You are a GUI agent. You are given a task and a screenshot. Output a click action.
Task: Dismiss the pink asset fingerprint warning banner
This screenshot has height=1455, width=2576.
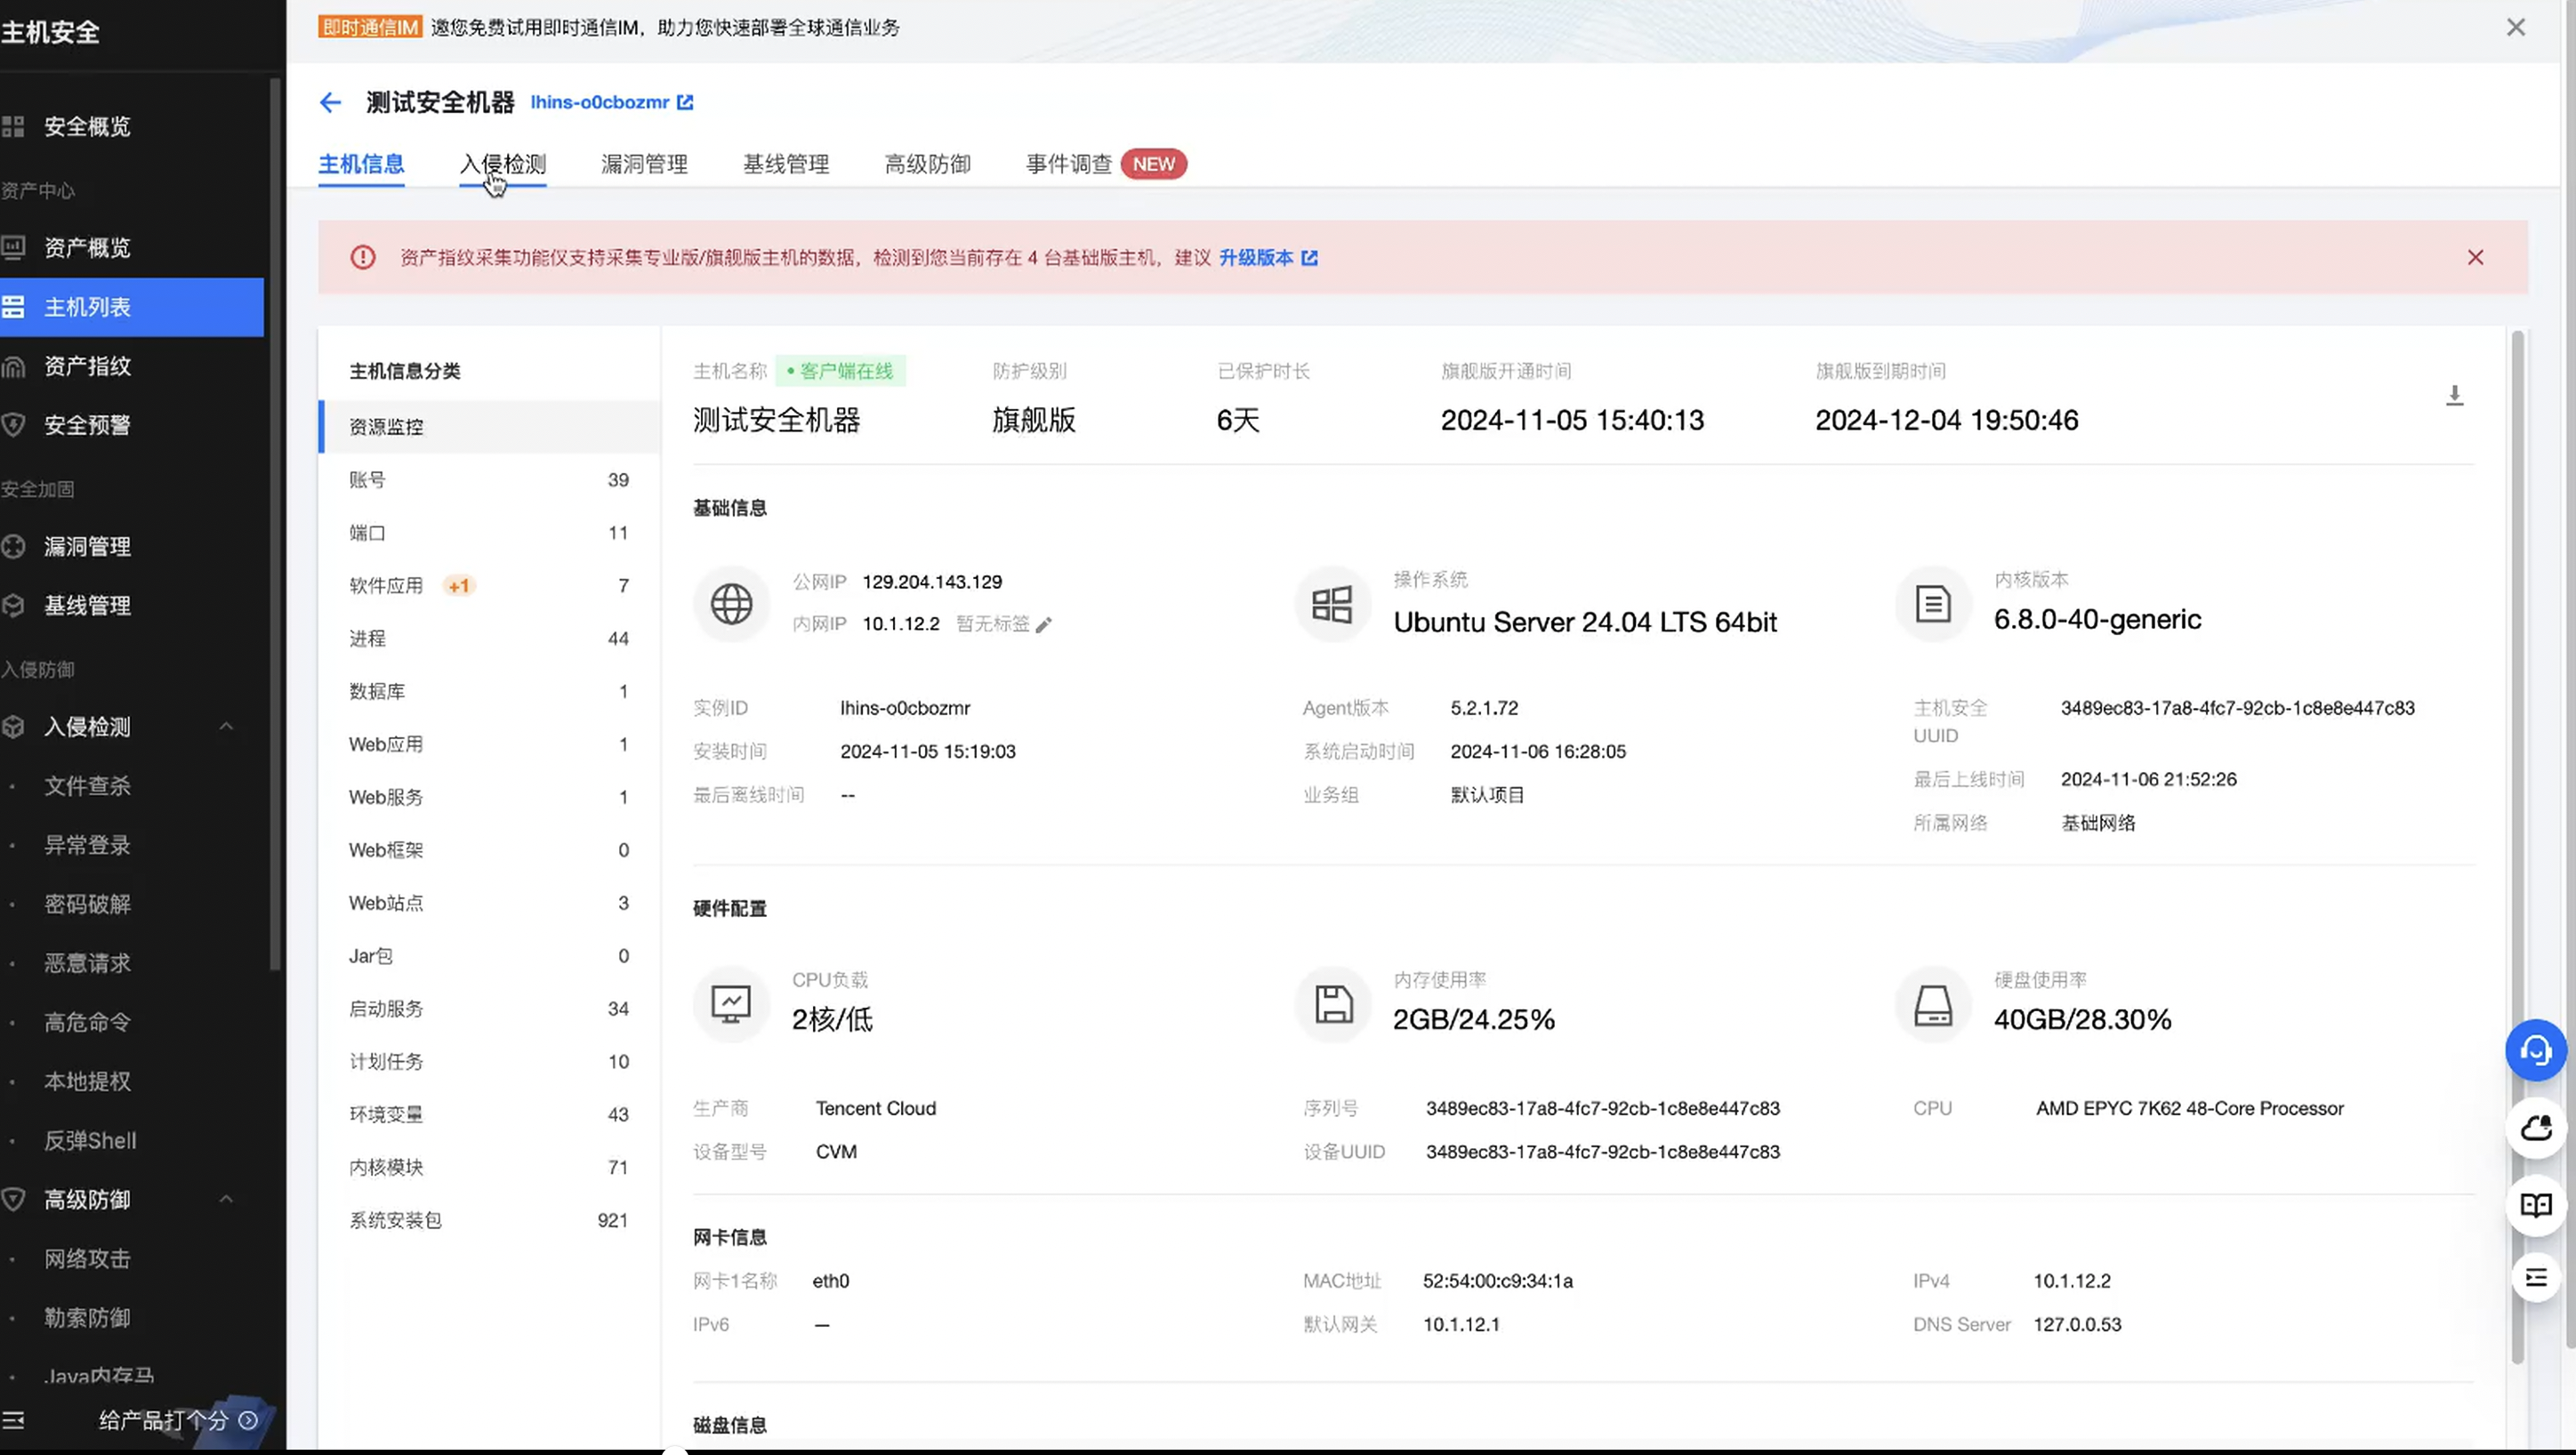[2475, 258]
